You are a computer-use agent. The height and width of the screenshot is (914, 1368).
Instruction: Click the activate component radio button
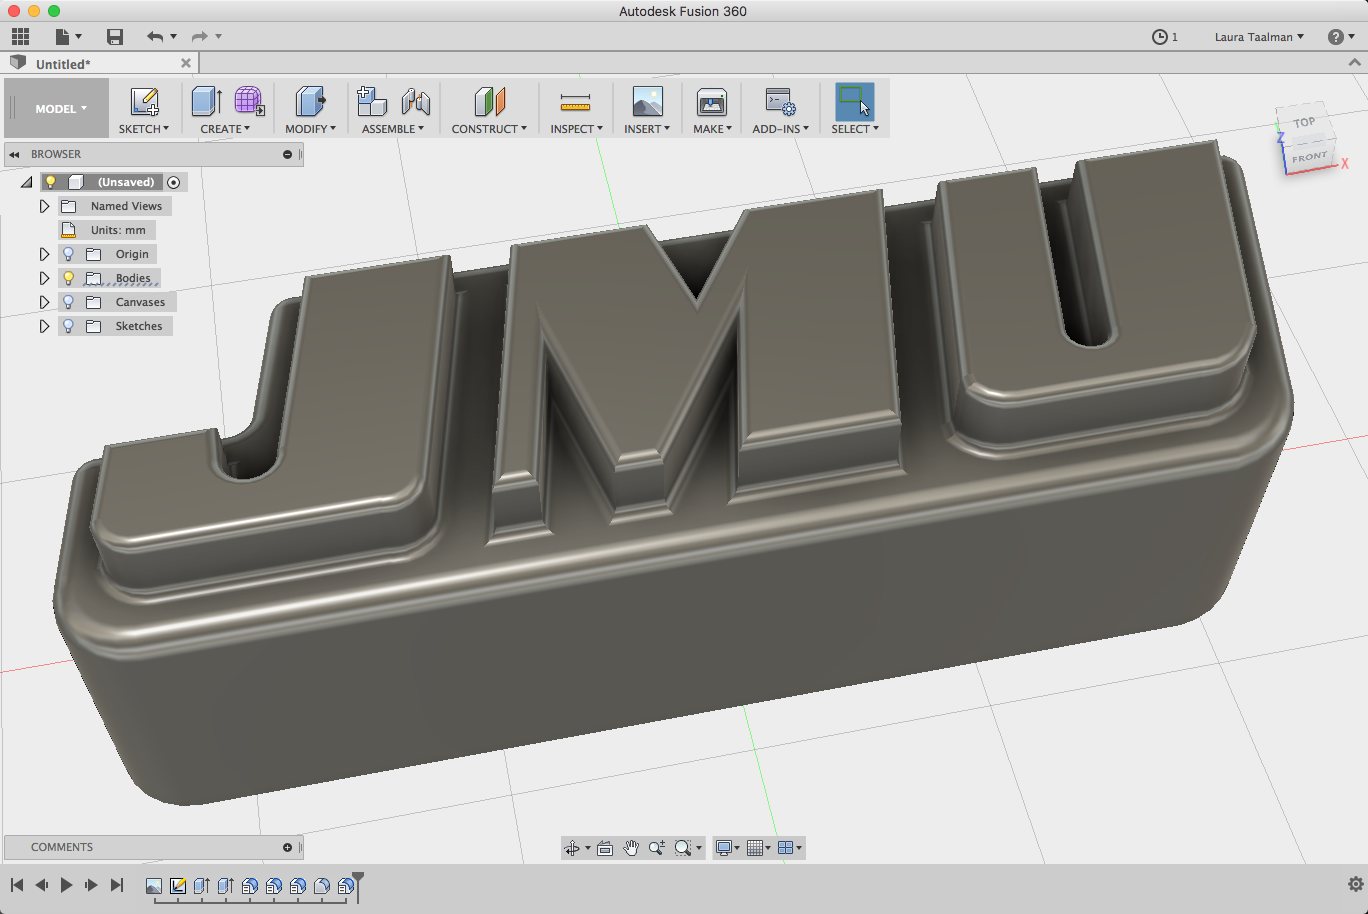click(174, 182)
